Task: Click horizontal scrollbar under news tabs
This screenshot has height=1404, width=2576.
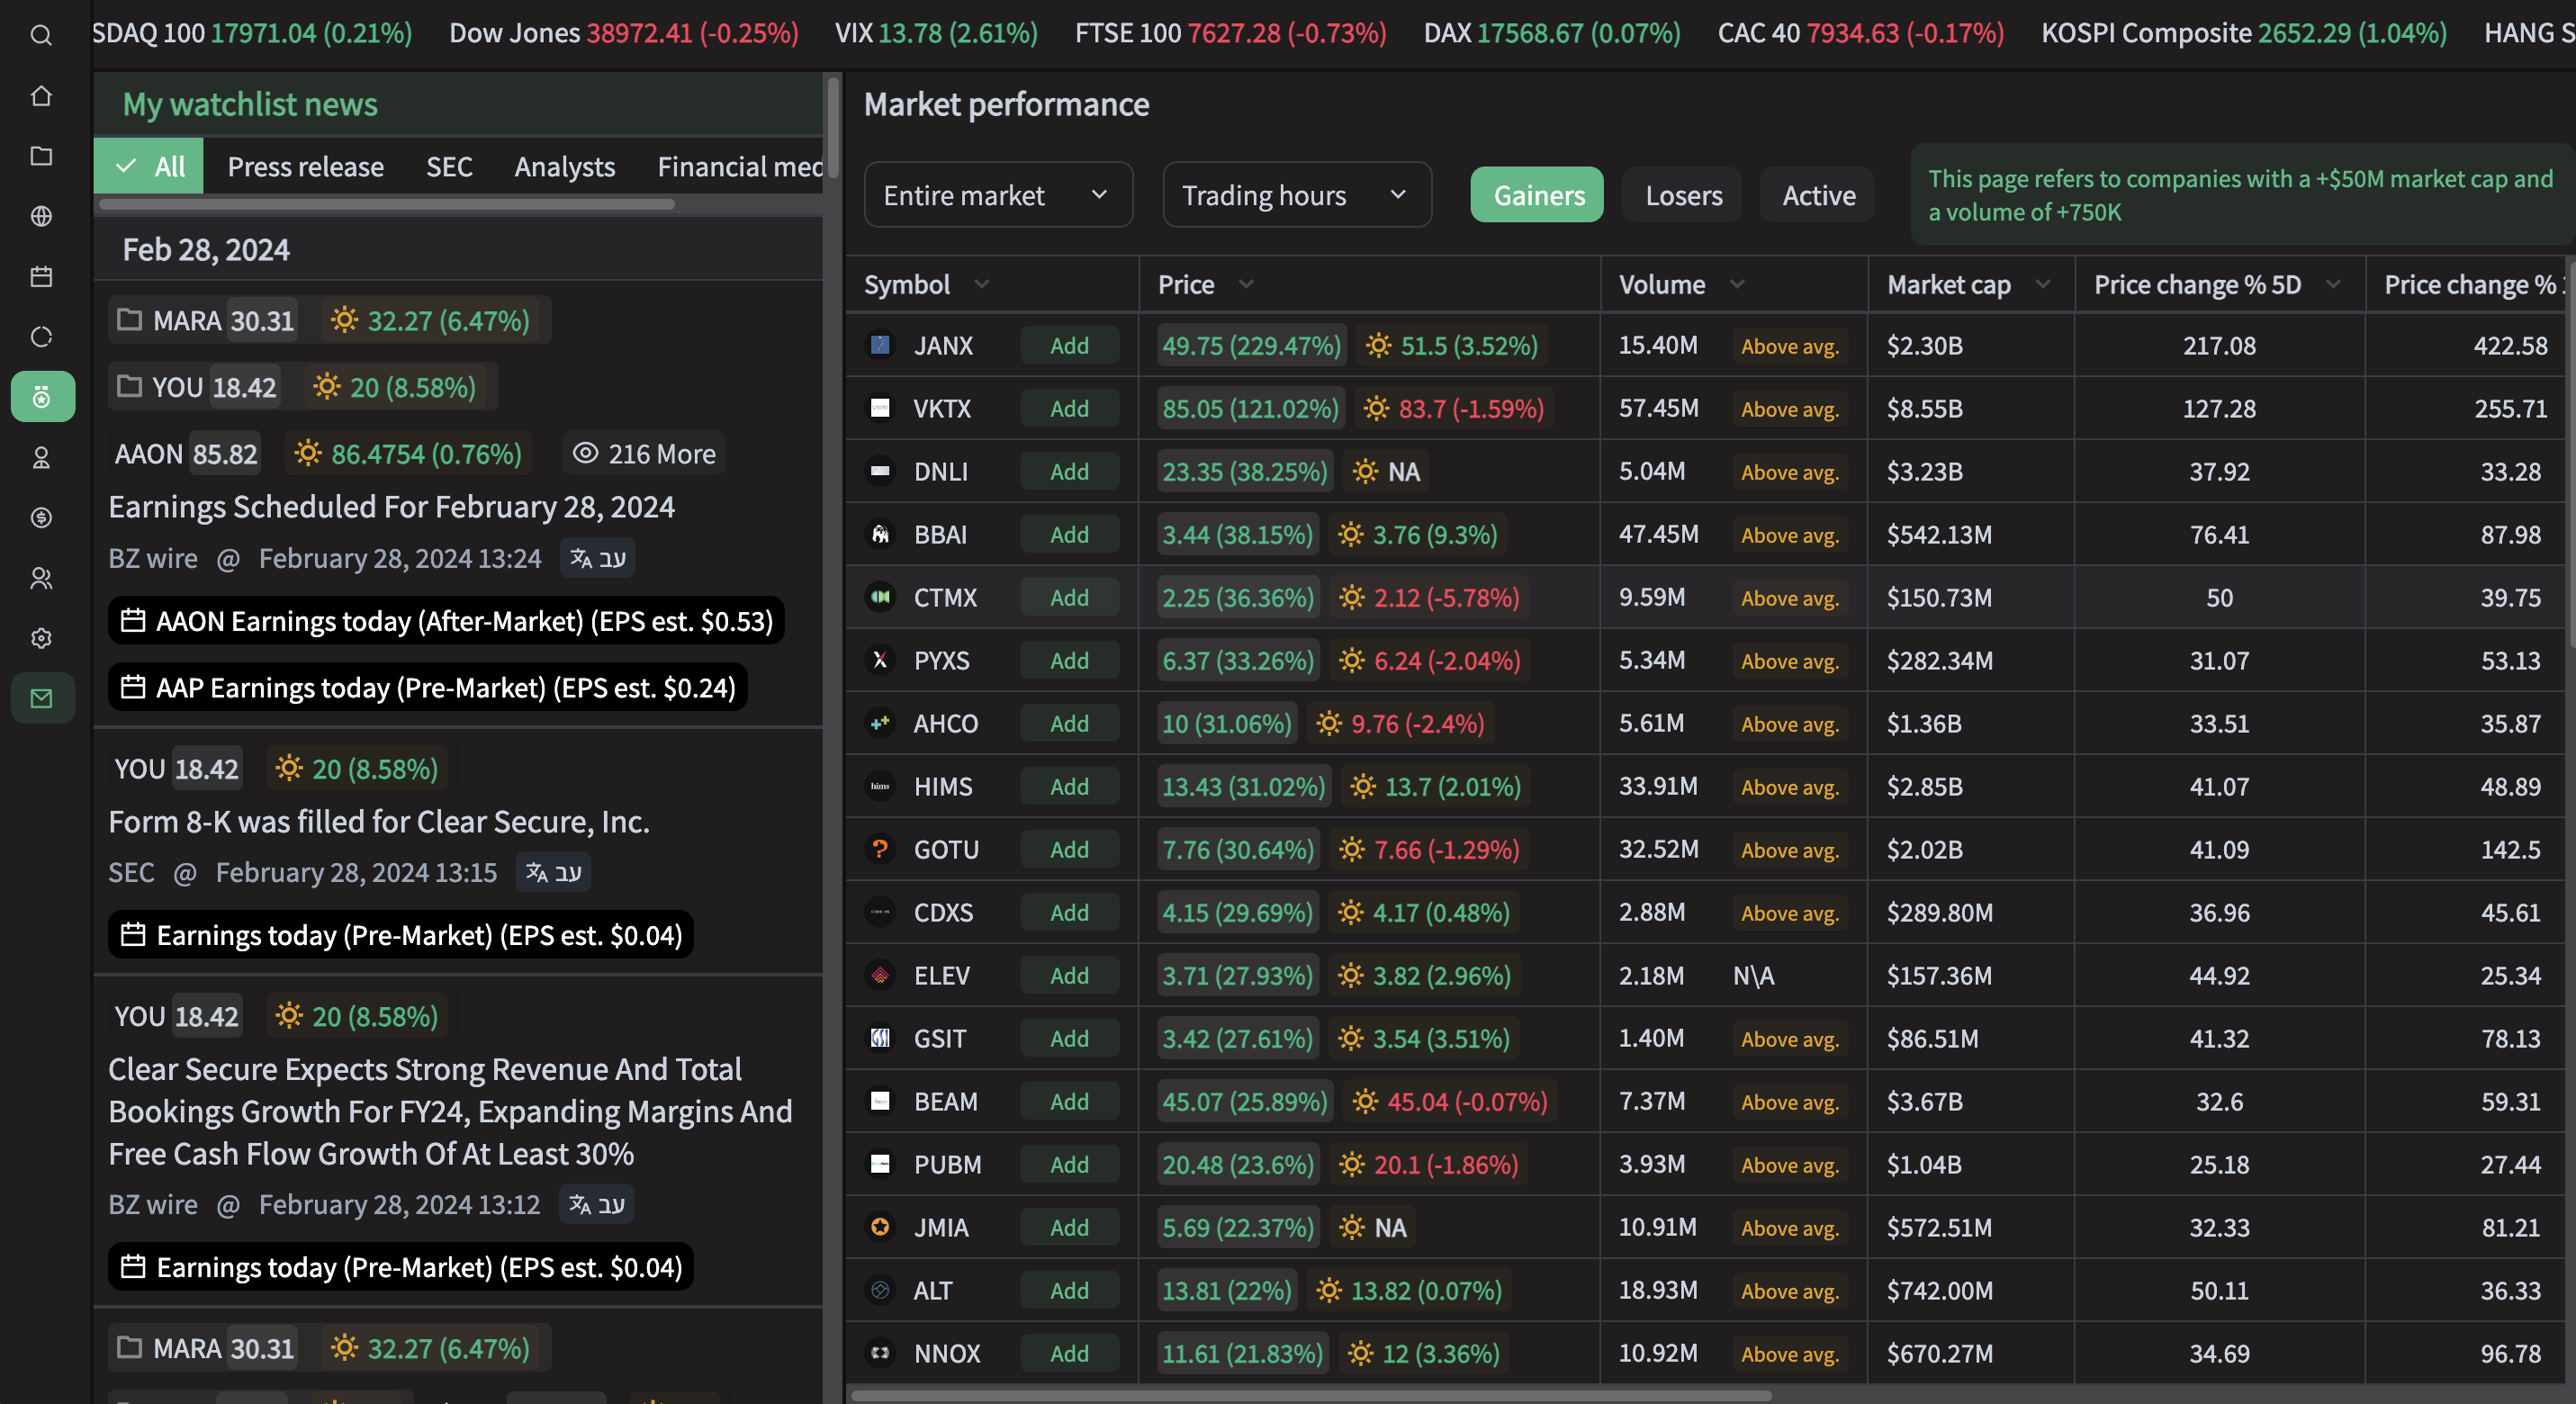Action: (x=386, y=205)
